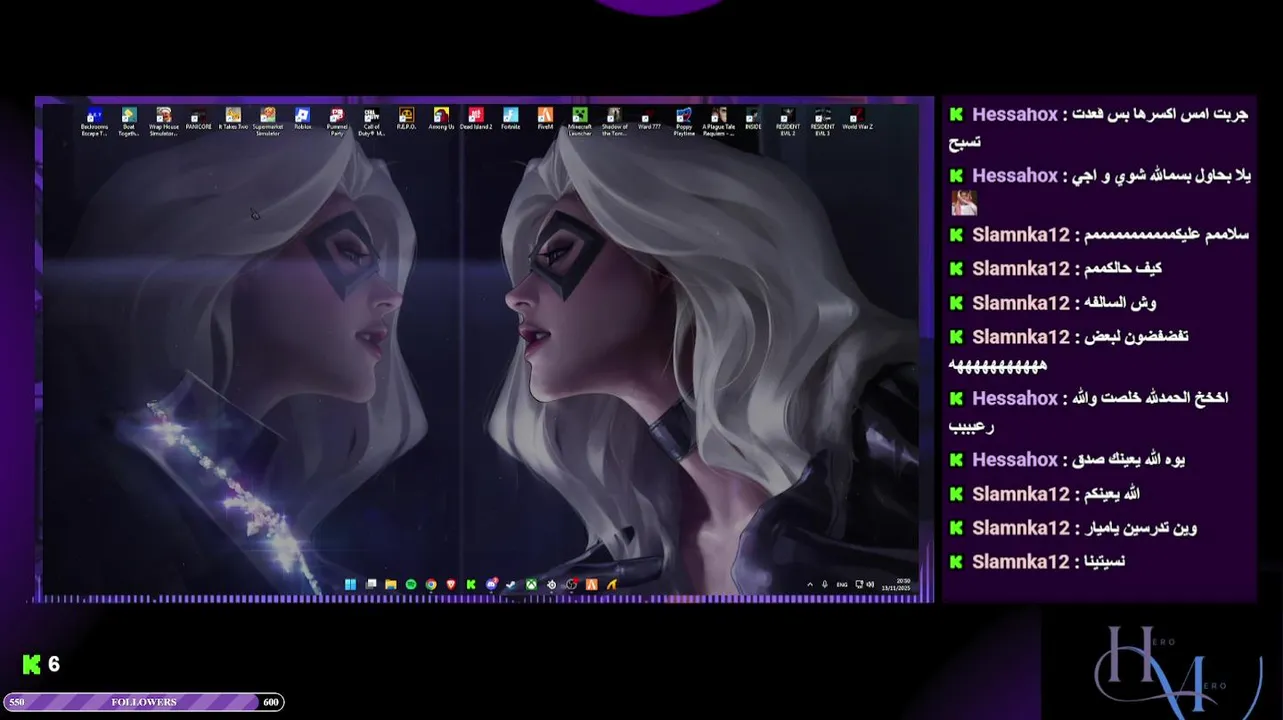
Task: Click the followers goal progress bar
Action: pyautogui.click(x=143, y=702)
